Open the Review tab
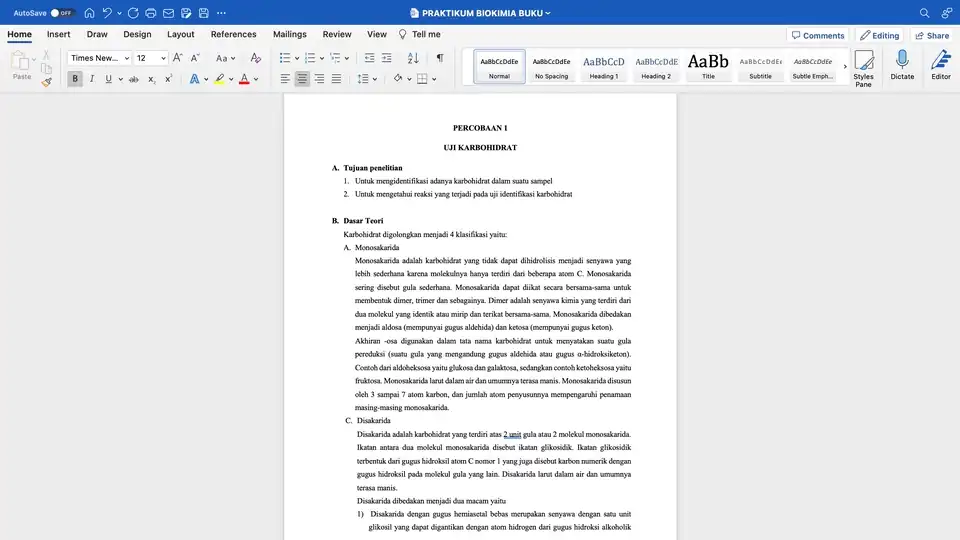 coord(337,34)
